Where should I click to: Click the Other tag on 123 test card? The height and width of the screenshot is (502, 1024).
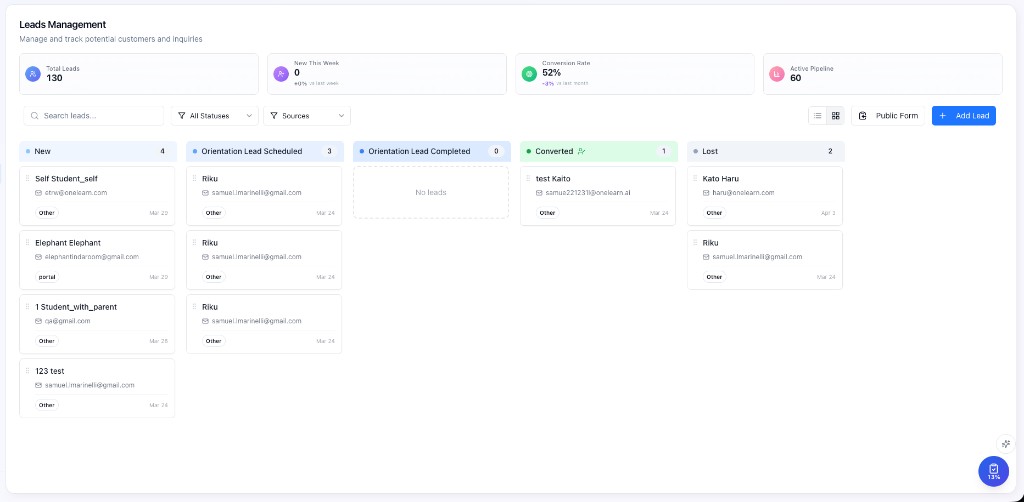(x=47, y=405)
